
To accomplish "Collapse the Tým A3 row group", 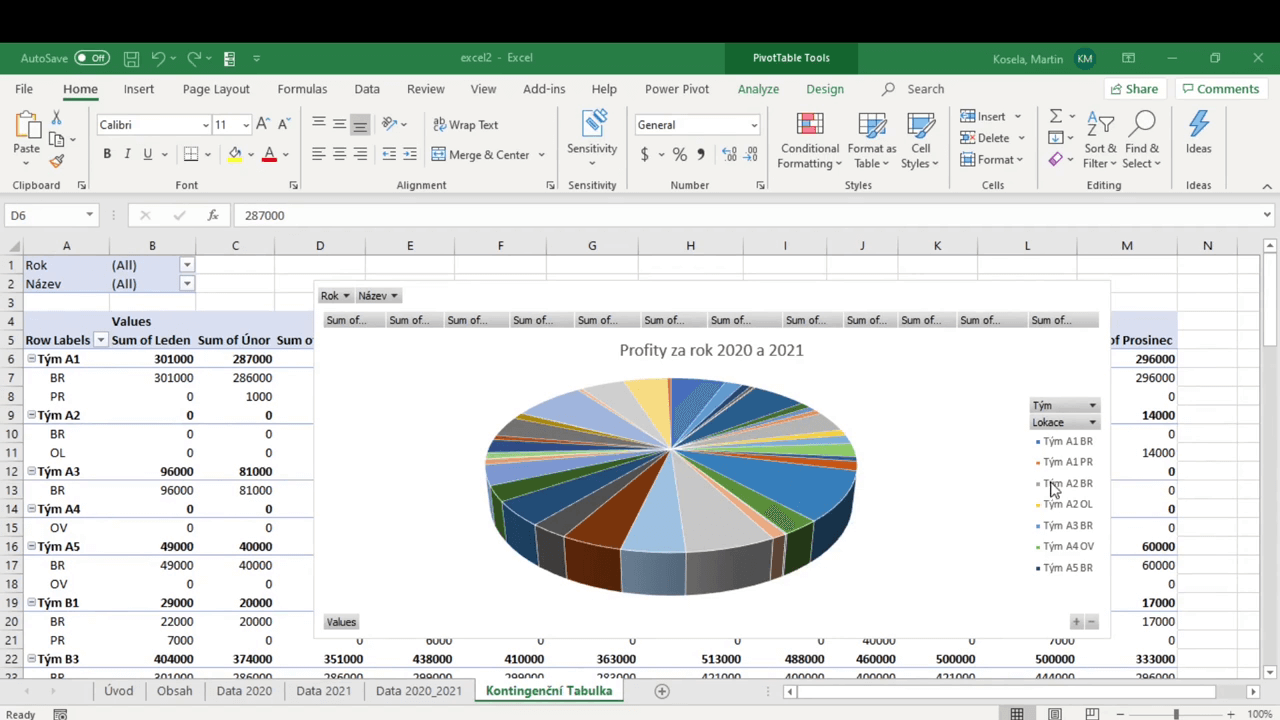I will (30, 472).
